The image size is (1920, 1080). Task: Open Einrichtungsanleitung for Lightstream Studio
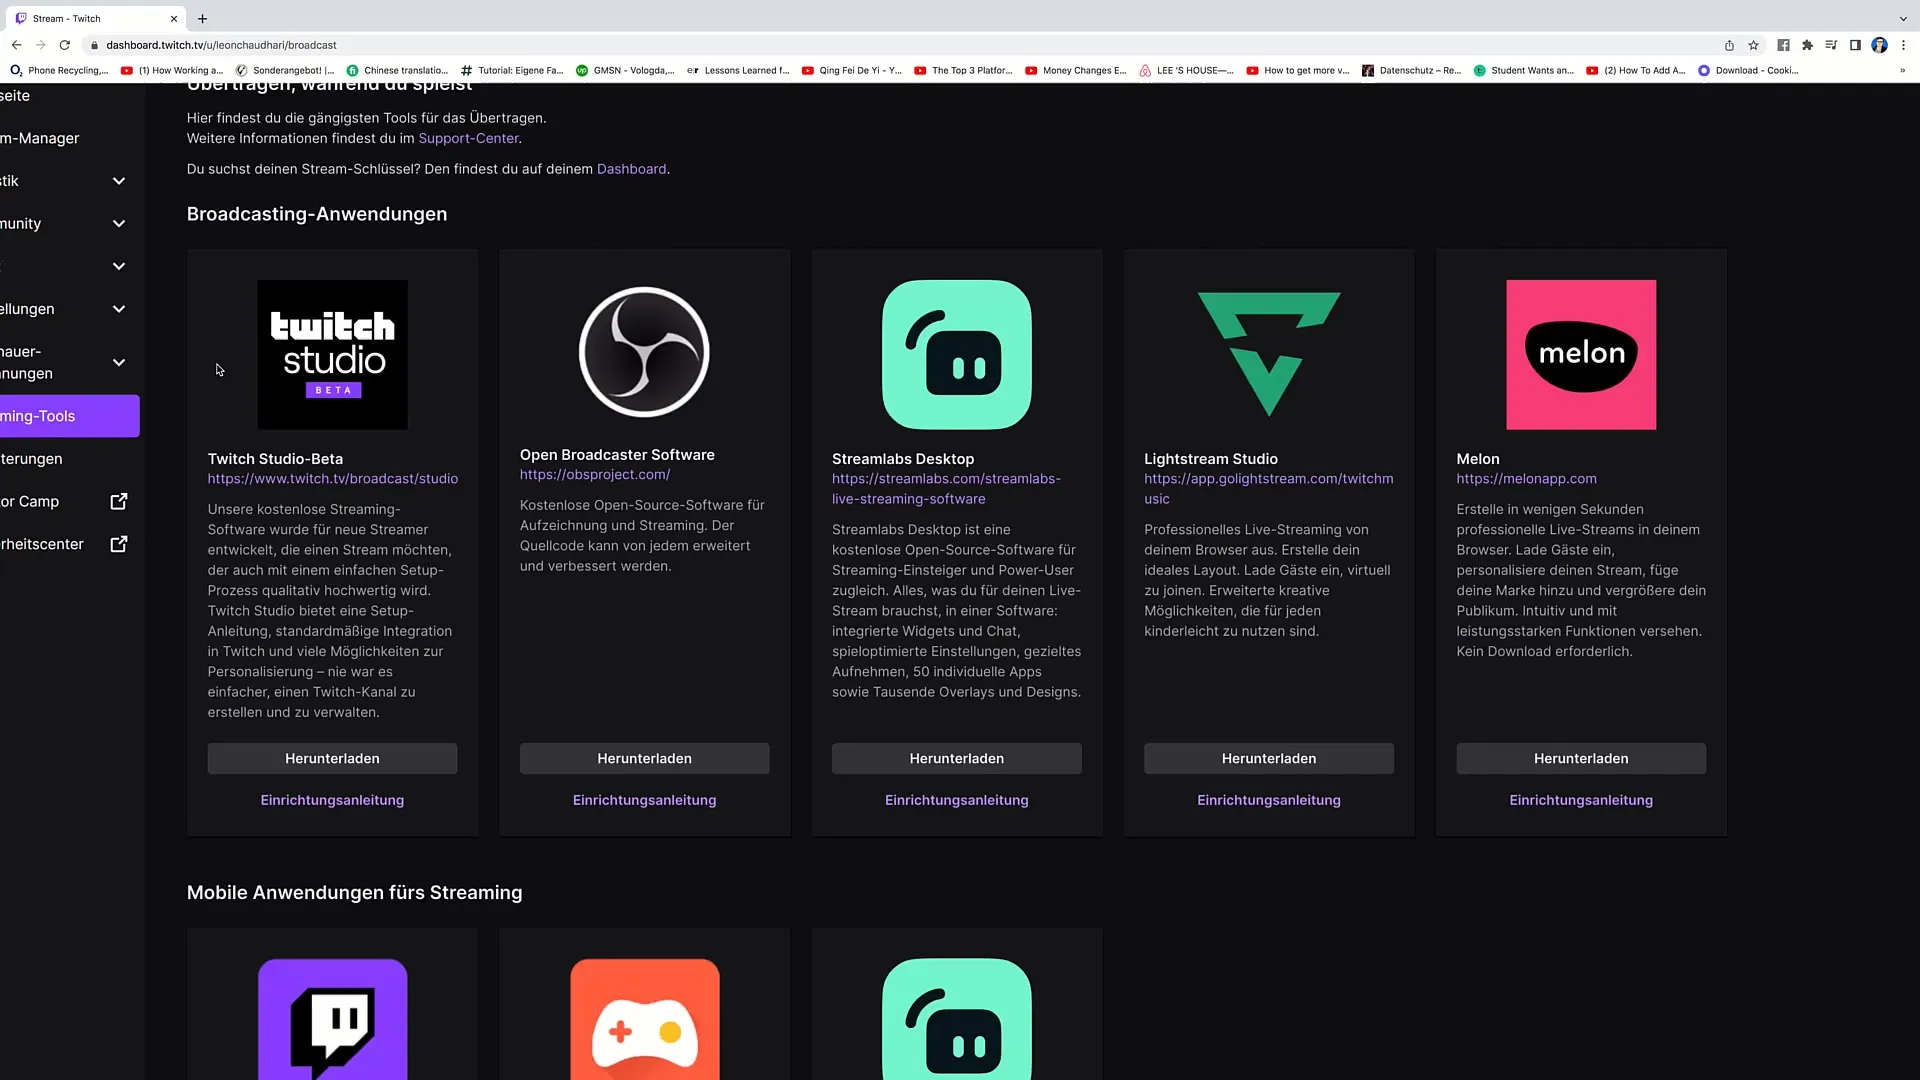1269,800
